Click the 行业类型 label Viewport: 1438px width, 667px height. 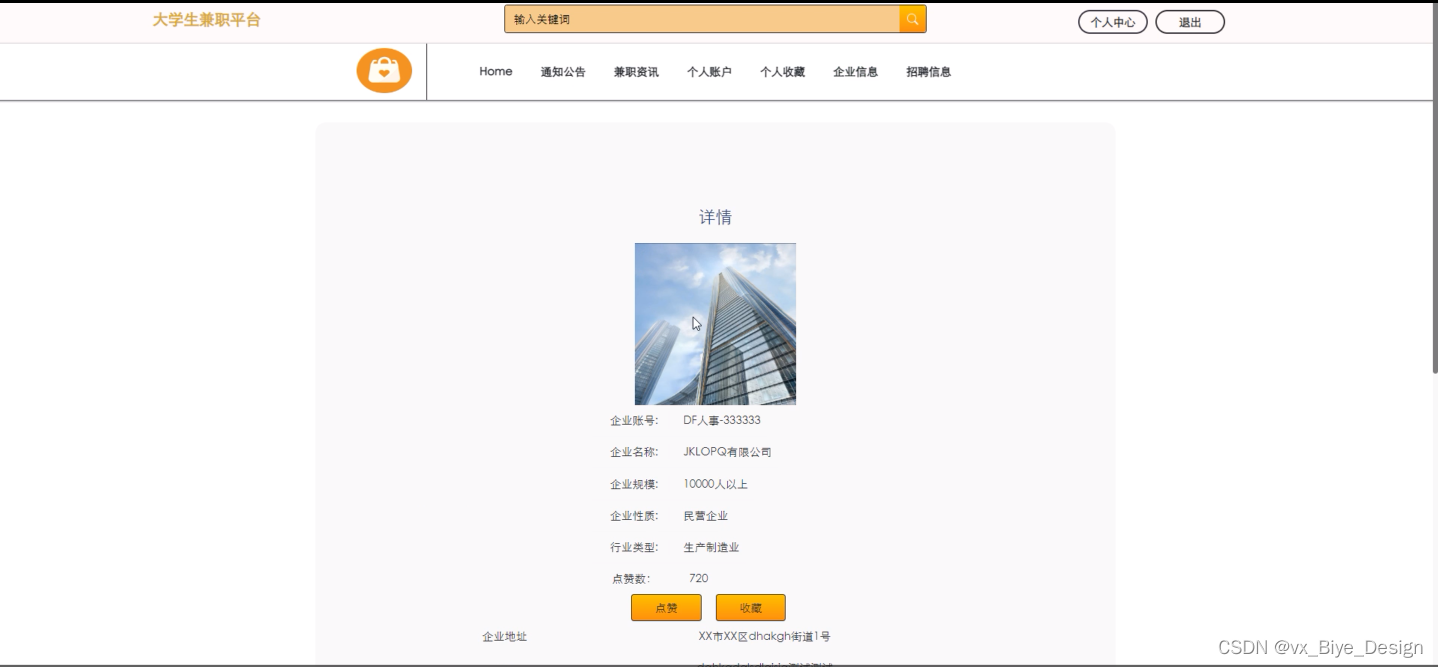tap(634, 548)
